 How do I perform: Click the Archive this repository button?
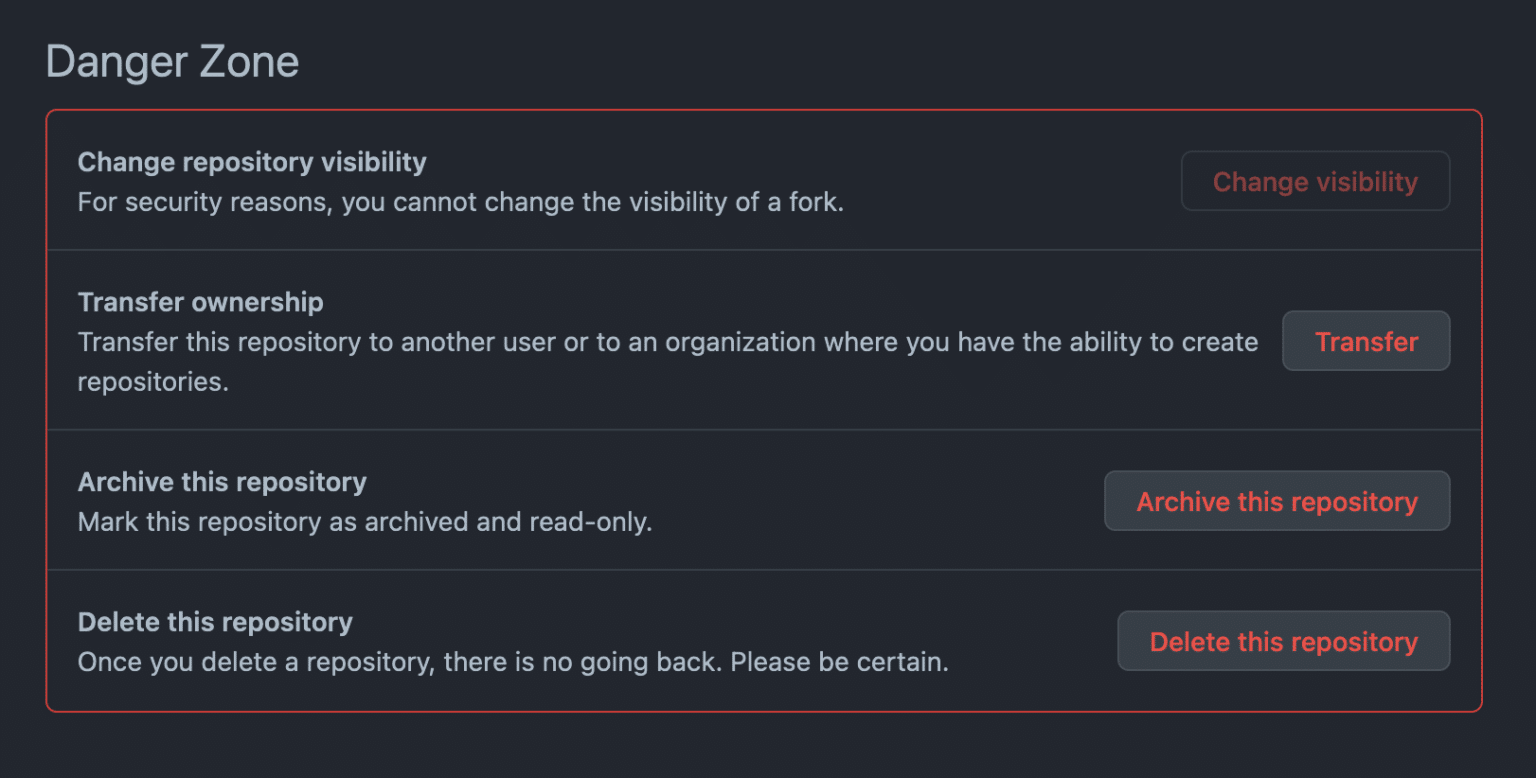click(1277, 502)
